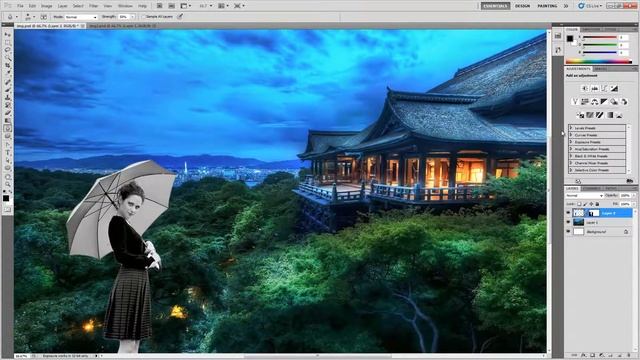
Task: Open the Image menu
Action: [x=47, y=6]
